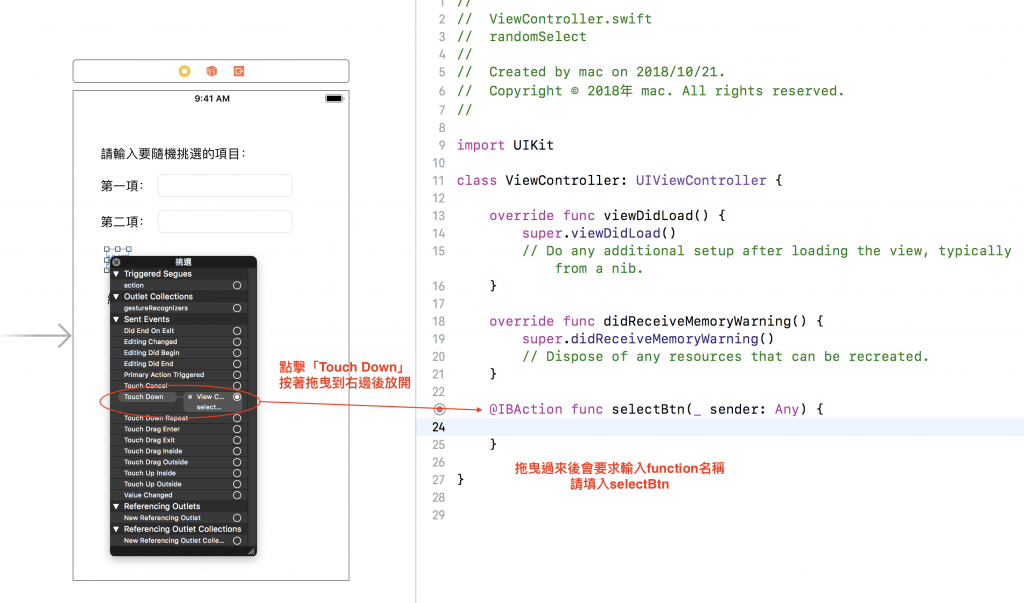Select the 第一項 label
The image size is (1024, 603).
coord(122,186)
